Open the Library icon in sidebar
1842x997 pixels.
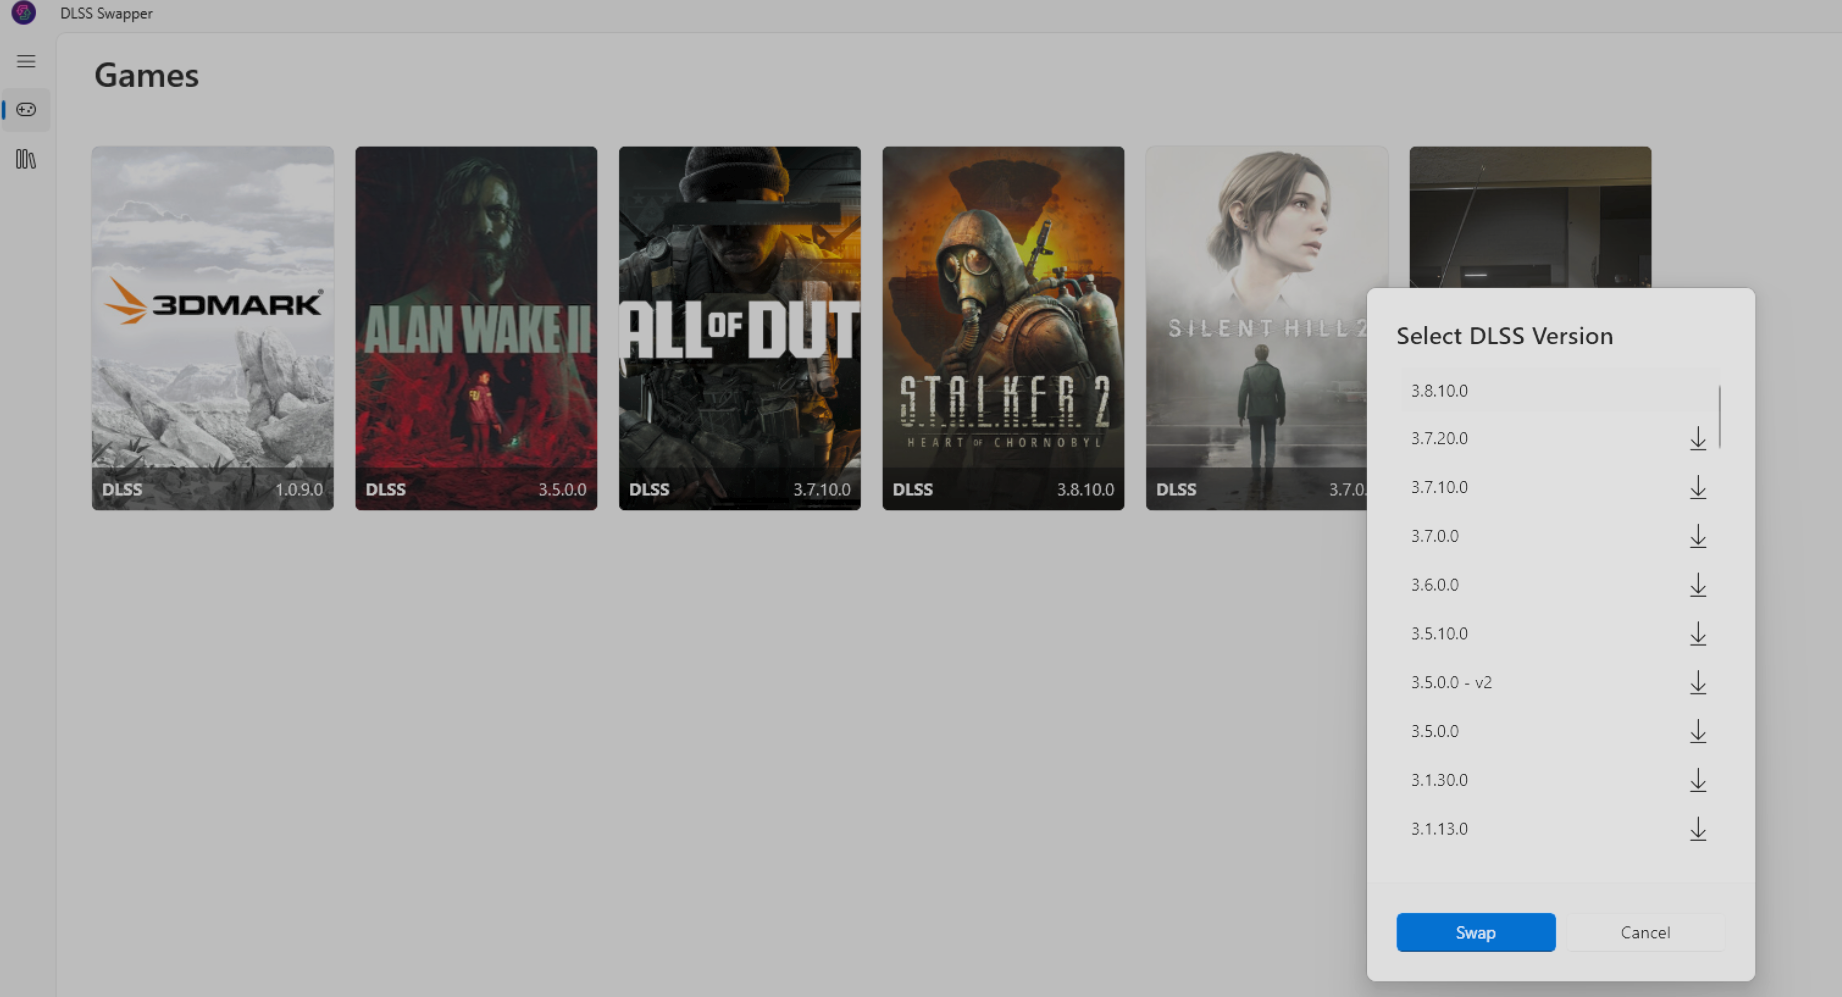click(26, 160)
